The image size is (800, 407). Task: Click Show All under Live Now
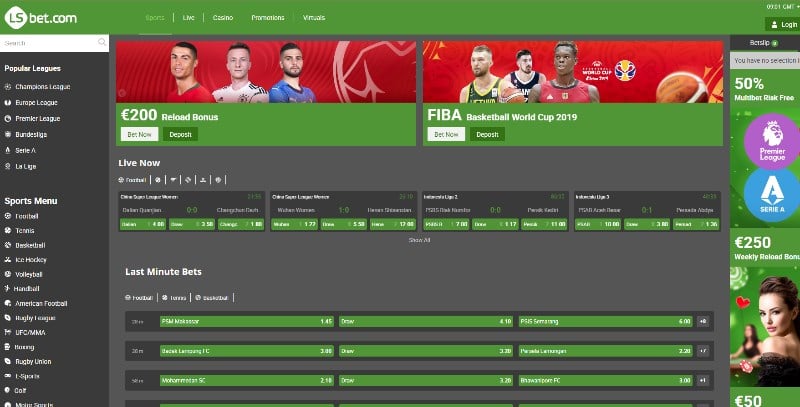pos(419,240)
